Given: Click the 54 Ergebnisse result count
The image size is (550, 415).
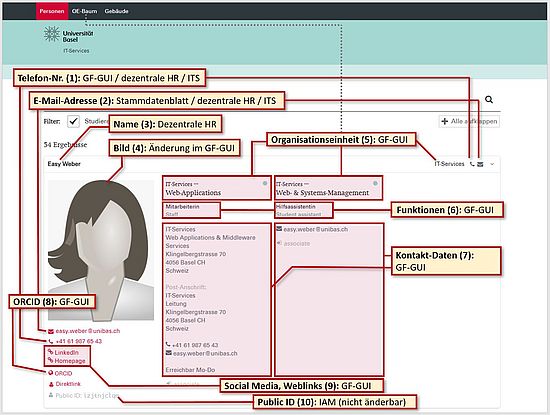Looking at the screenshot, I should tap(65, 145).
